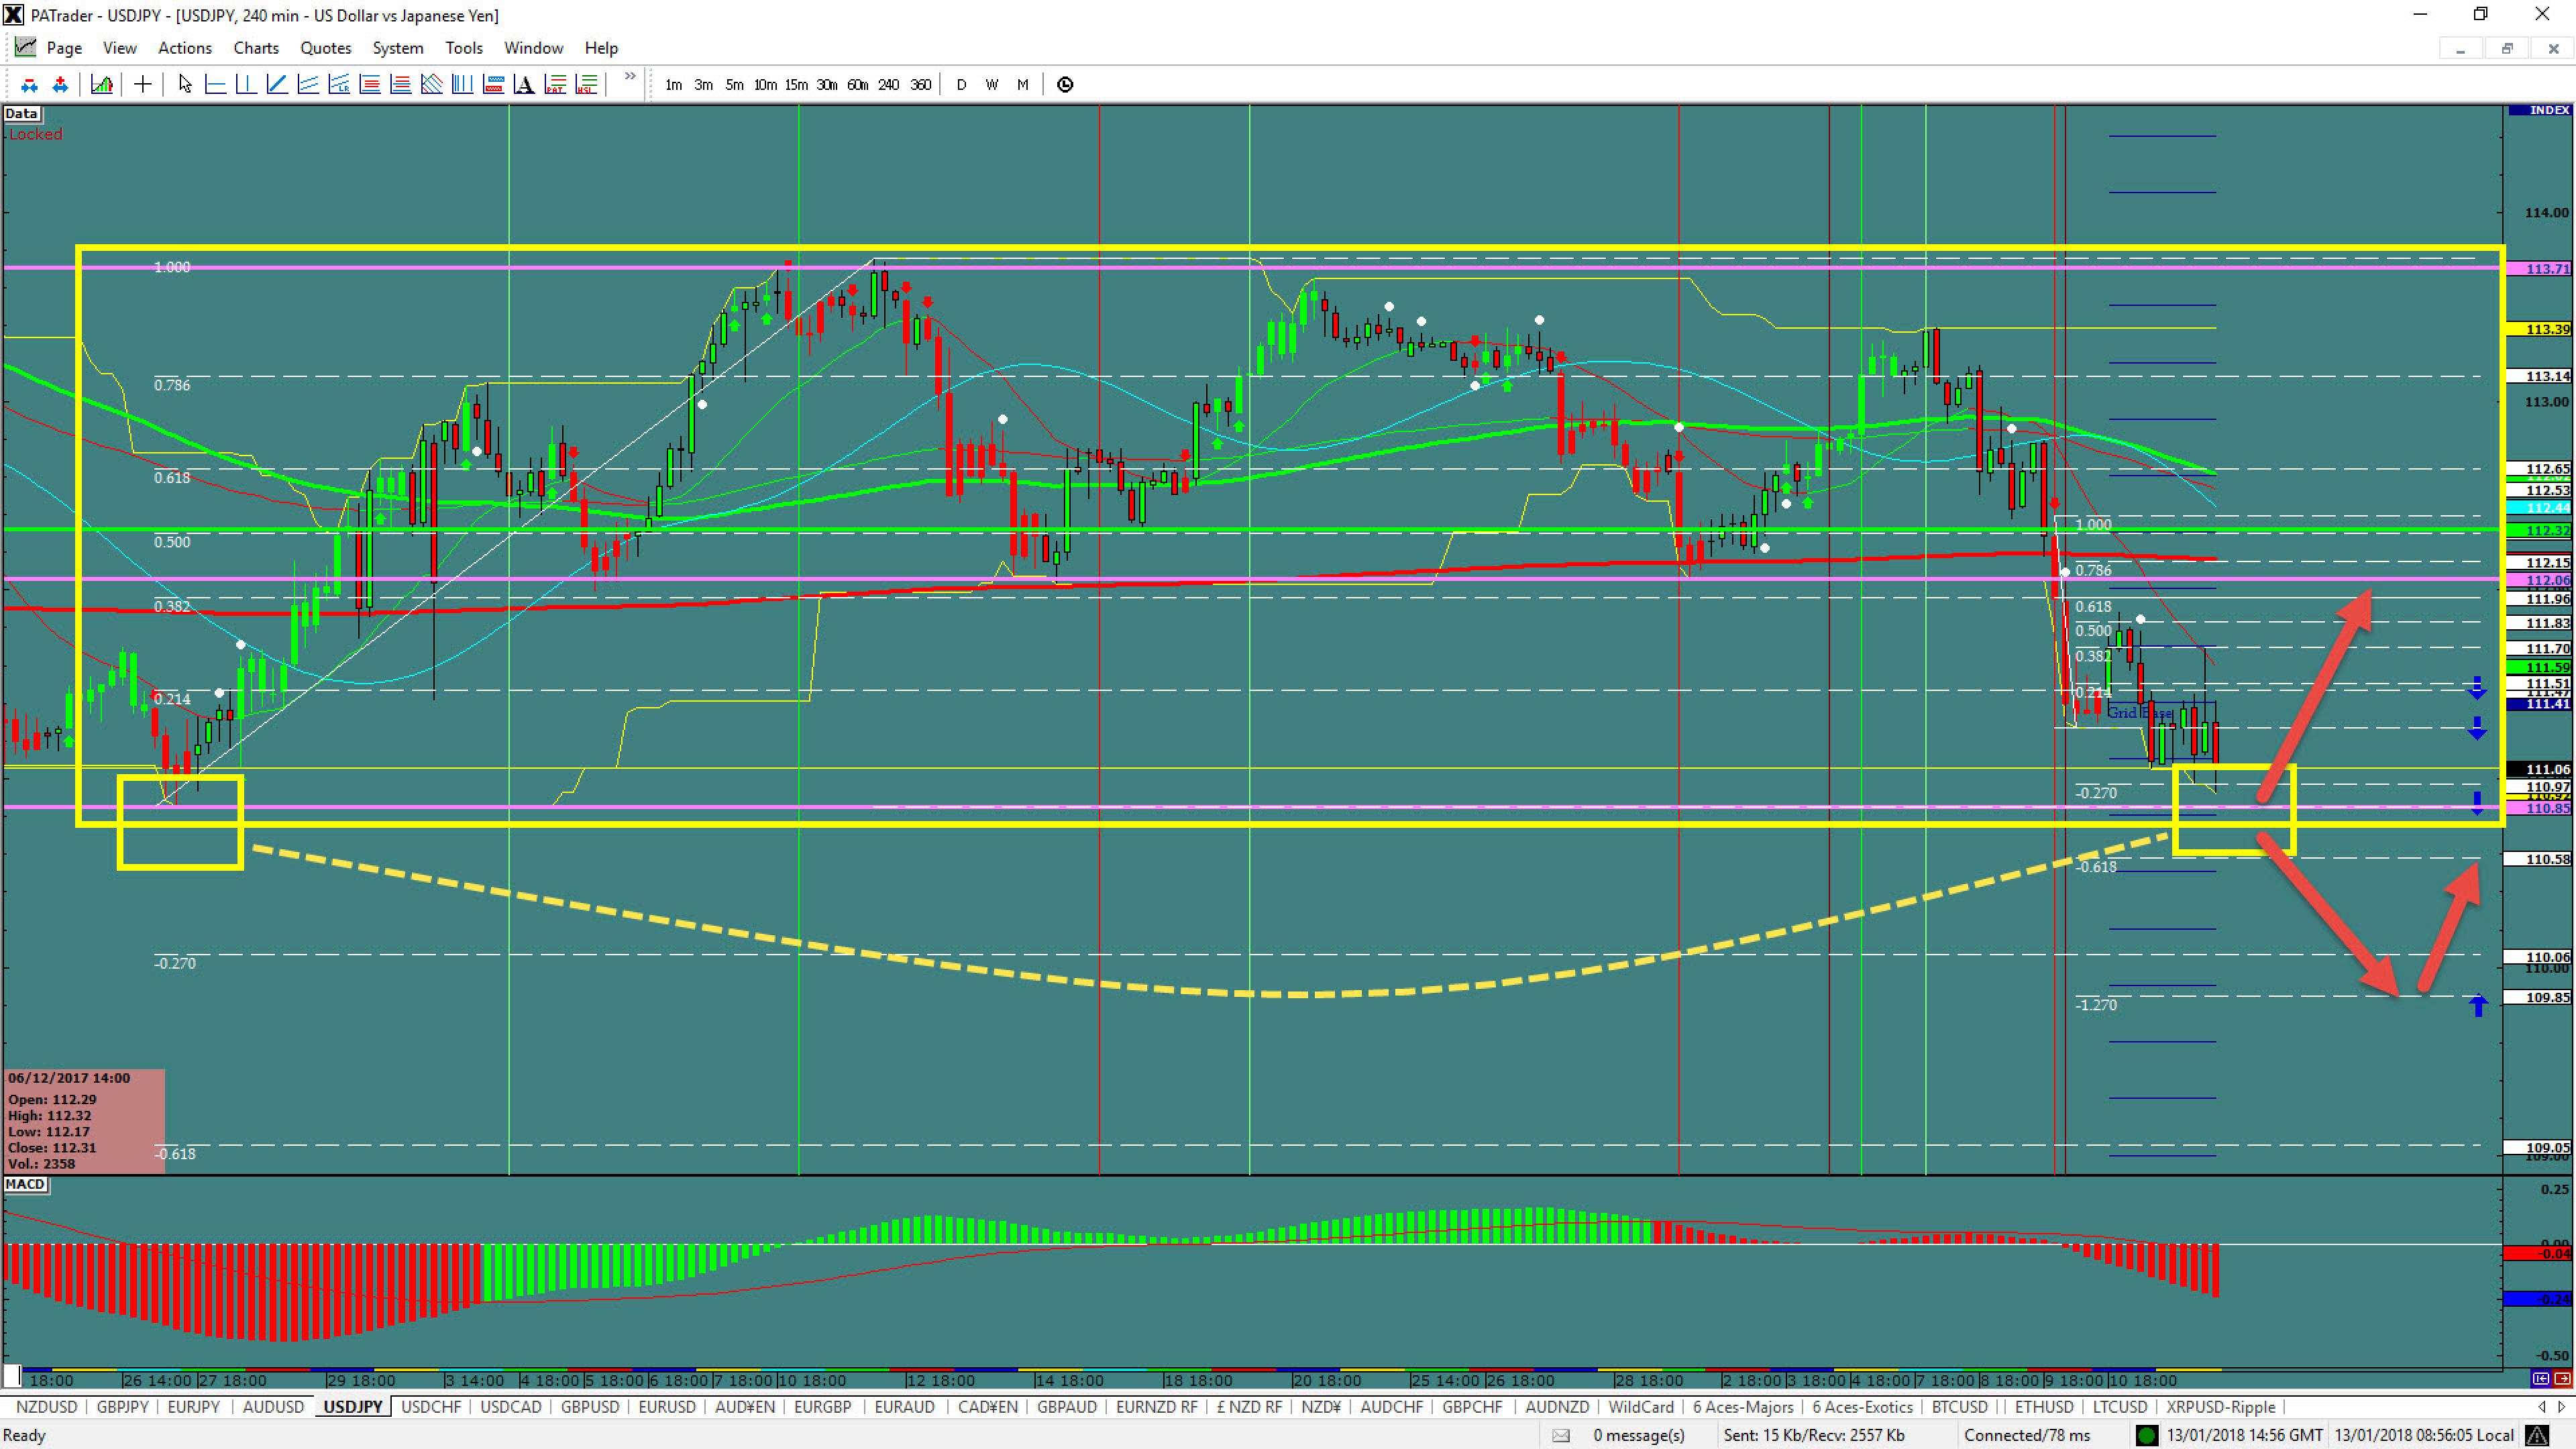This screenshot has height=1449, width=2576.
Task: Expand the toolbar overflow chevron
Action: click(630, 77)
